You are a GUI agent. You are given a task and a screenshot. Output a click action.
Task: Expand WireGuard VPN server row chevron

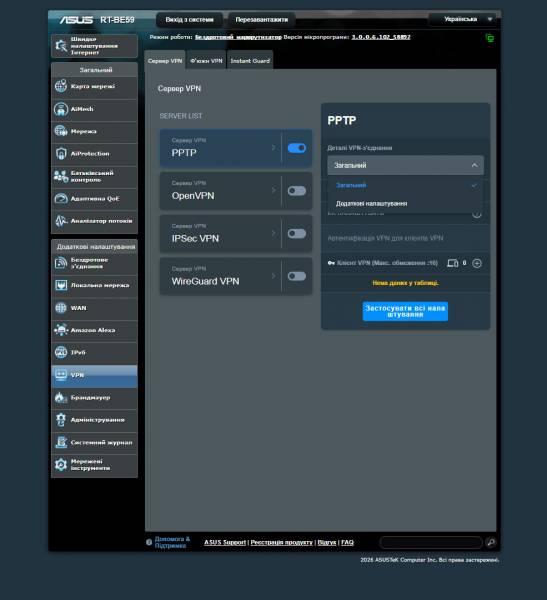(x=273, y=276)
